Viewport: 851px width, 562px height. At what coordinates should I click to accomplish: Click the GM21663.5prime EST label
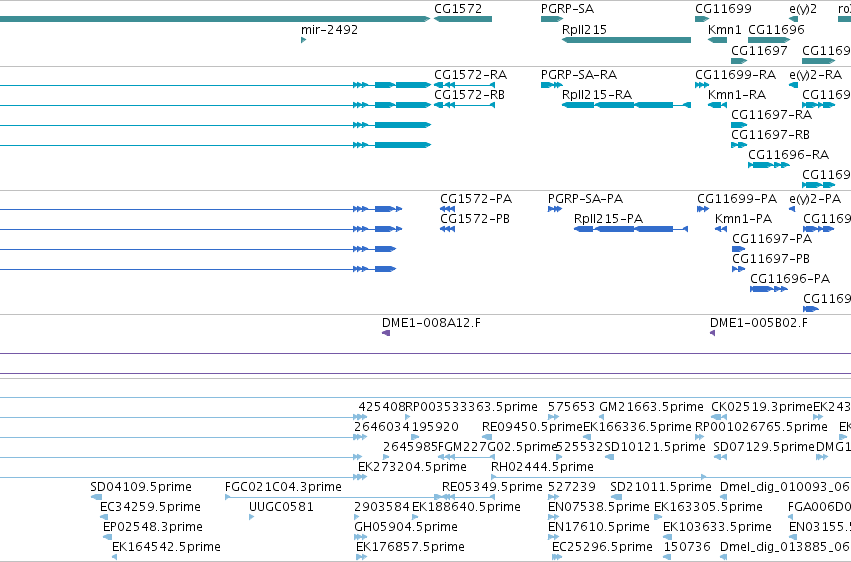(651, 407)
